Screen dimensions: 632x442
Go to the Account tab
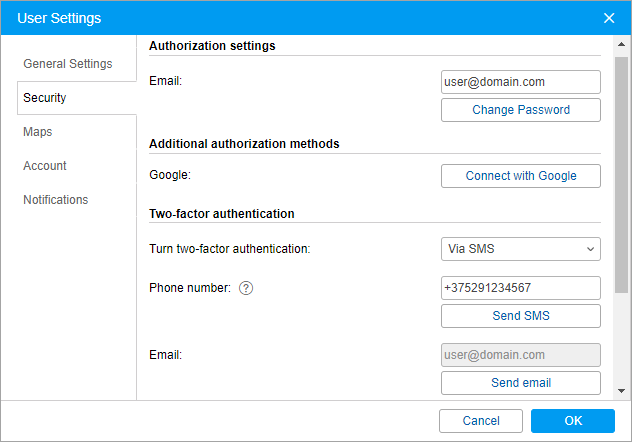point(45,166)
